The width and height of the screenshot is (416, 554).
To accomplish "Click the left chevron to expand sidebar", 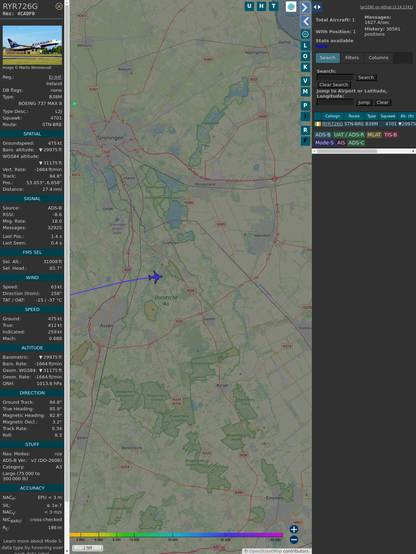I will [x=306, y=22].
